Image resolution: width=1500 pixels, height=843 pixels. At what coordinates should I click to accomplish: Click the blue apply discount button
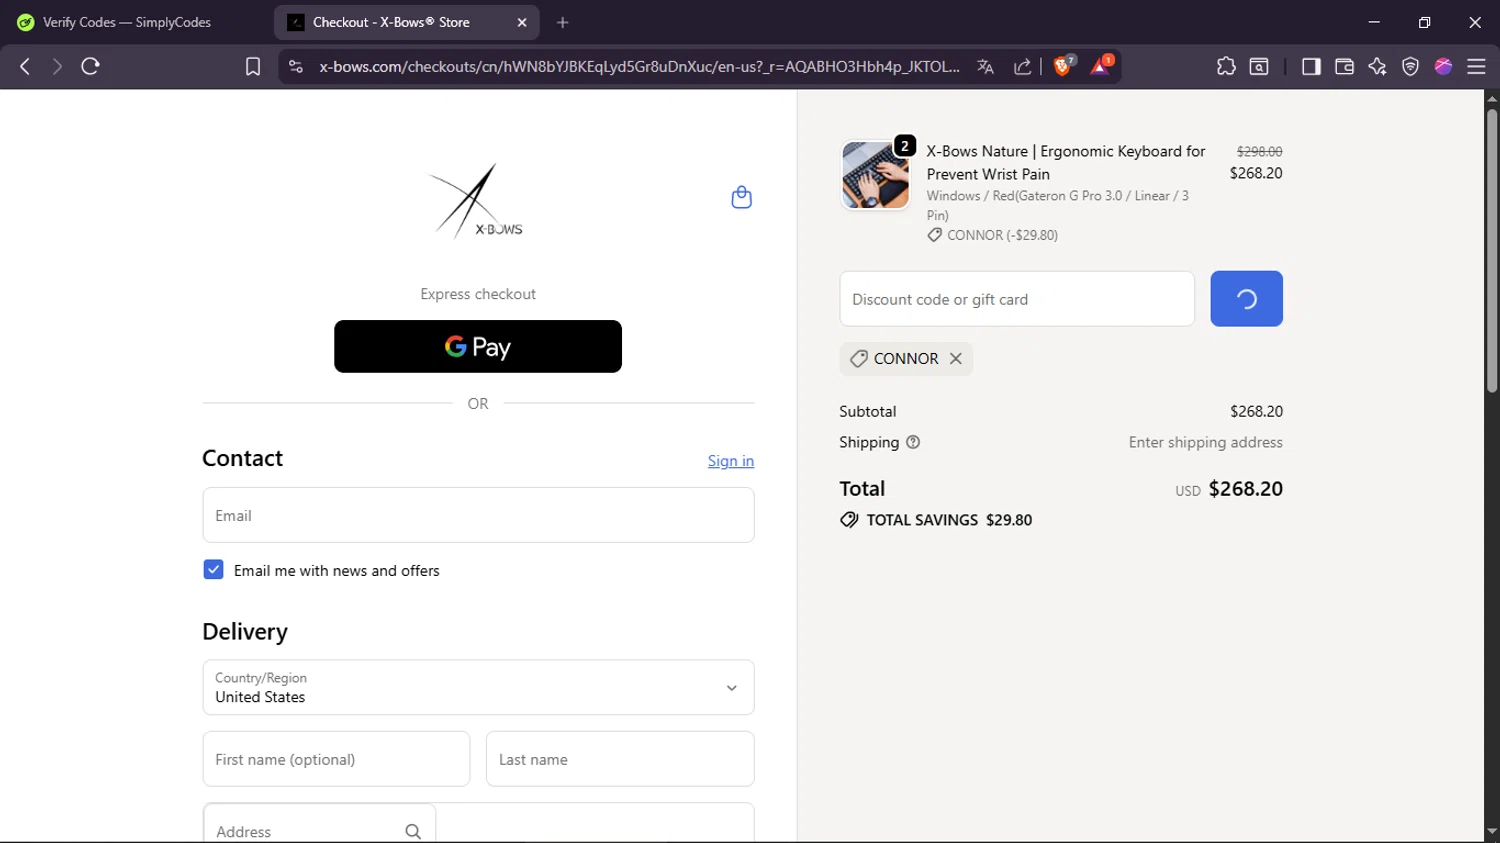[1246, 298]
